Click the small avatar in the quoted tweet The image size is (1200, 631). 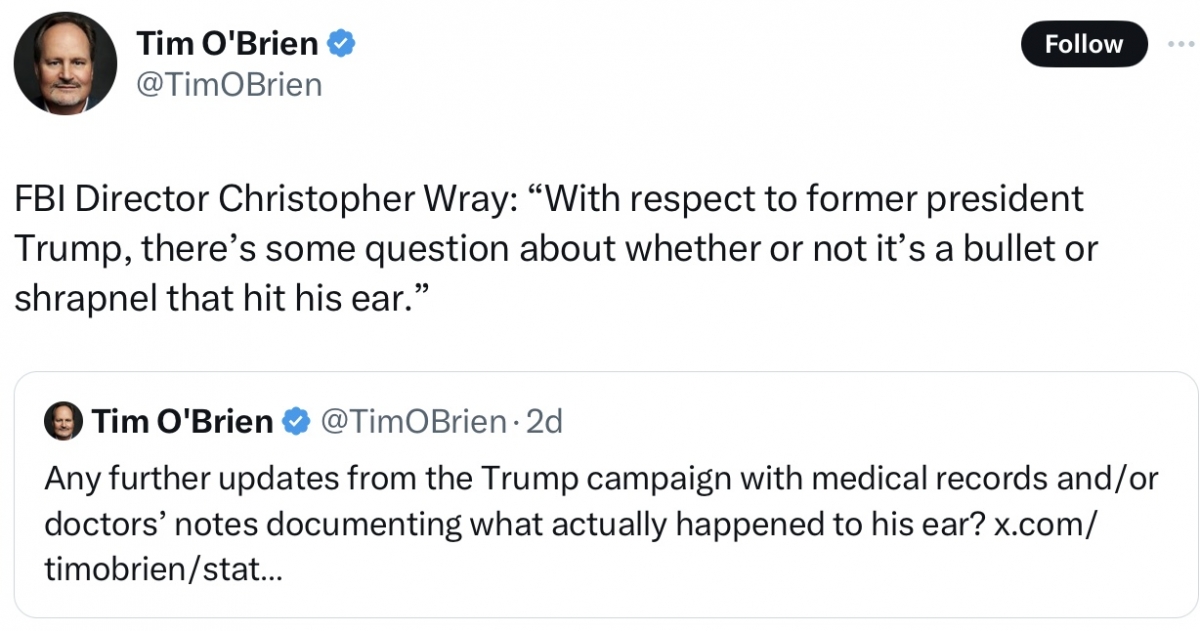pyautogui.click(x=63, y=422)
